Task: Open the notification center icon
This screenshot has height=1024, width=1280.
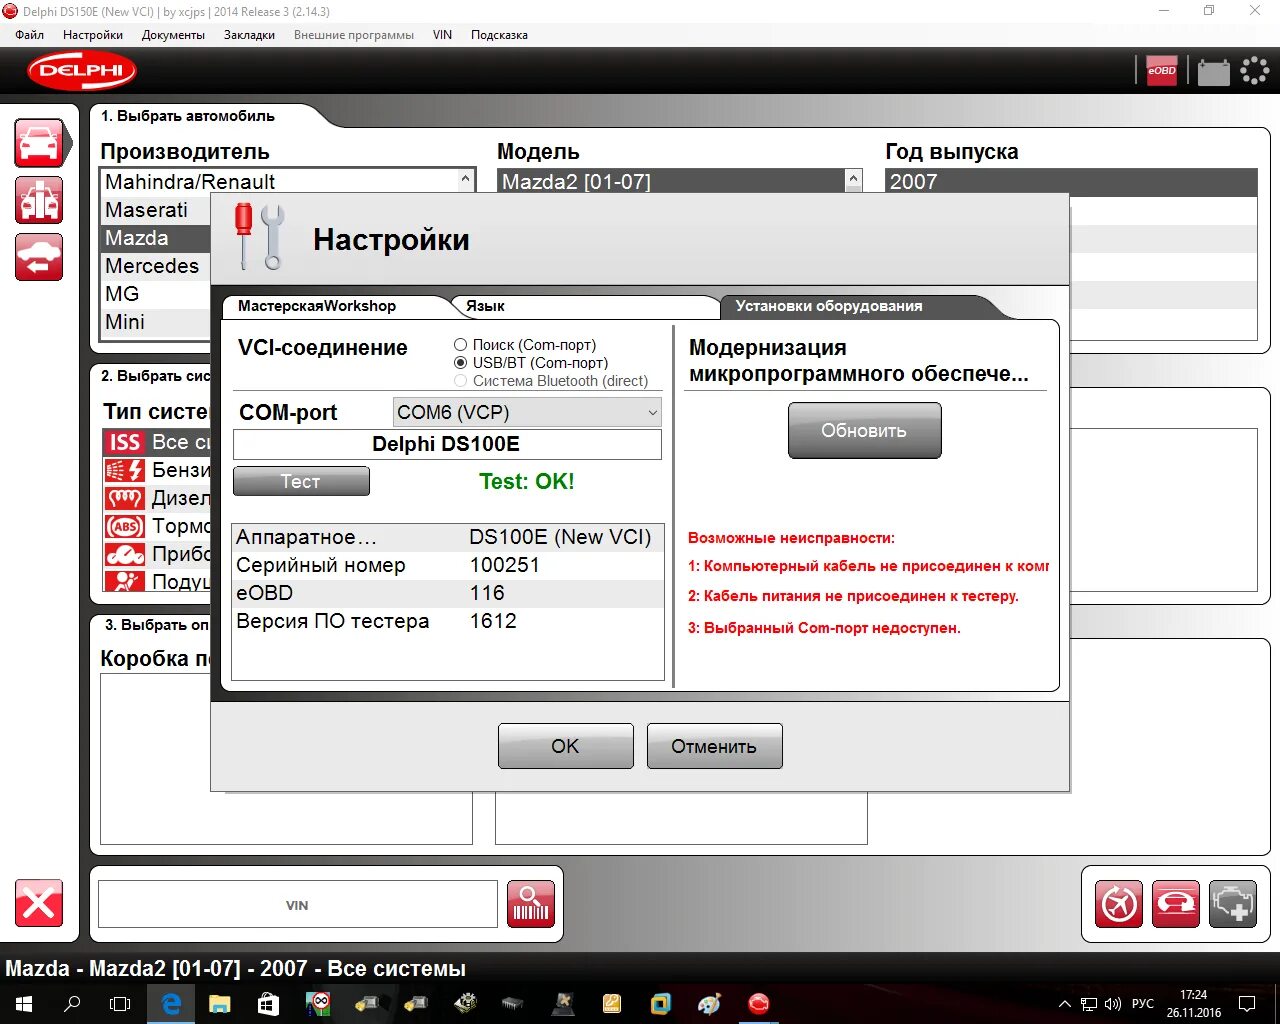Action: [x=1247, y=1004]
